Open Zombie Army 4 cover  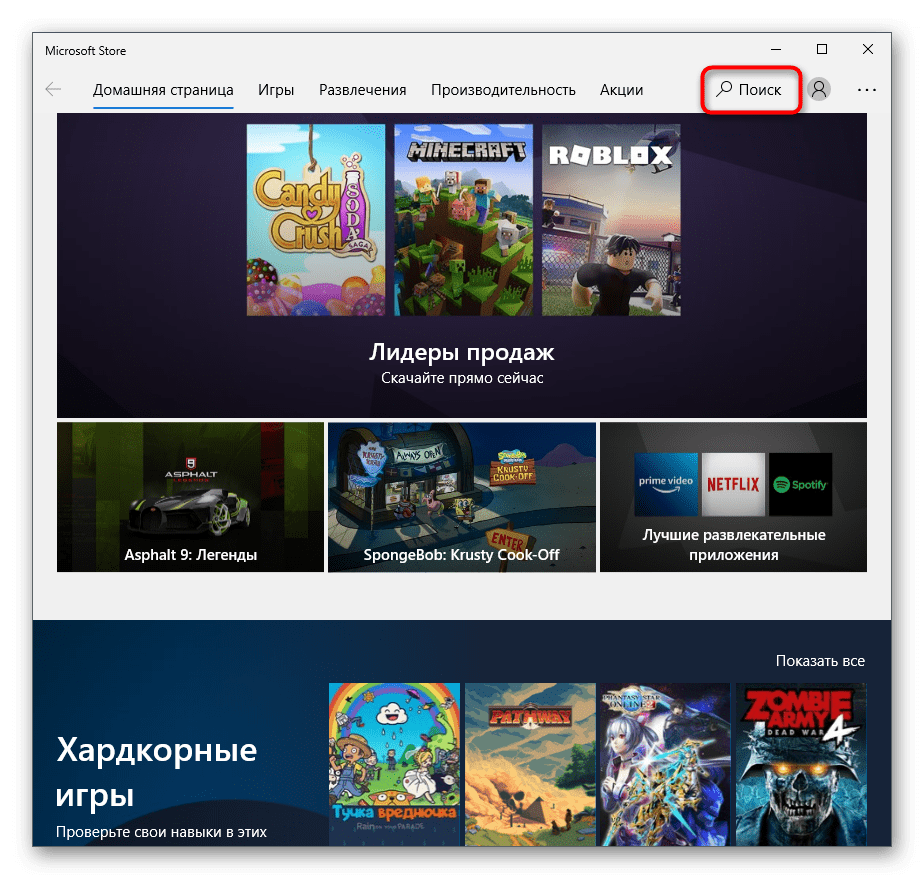[801, 764]
